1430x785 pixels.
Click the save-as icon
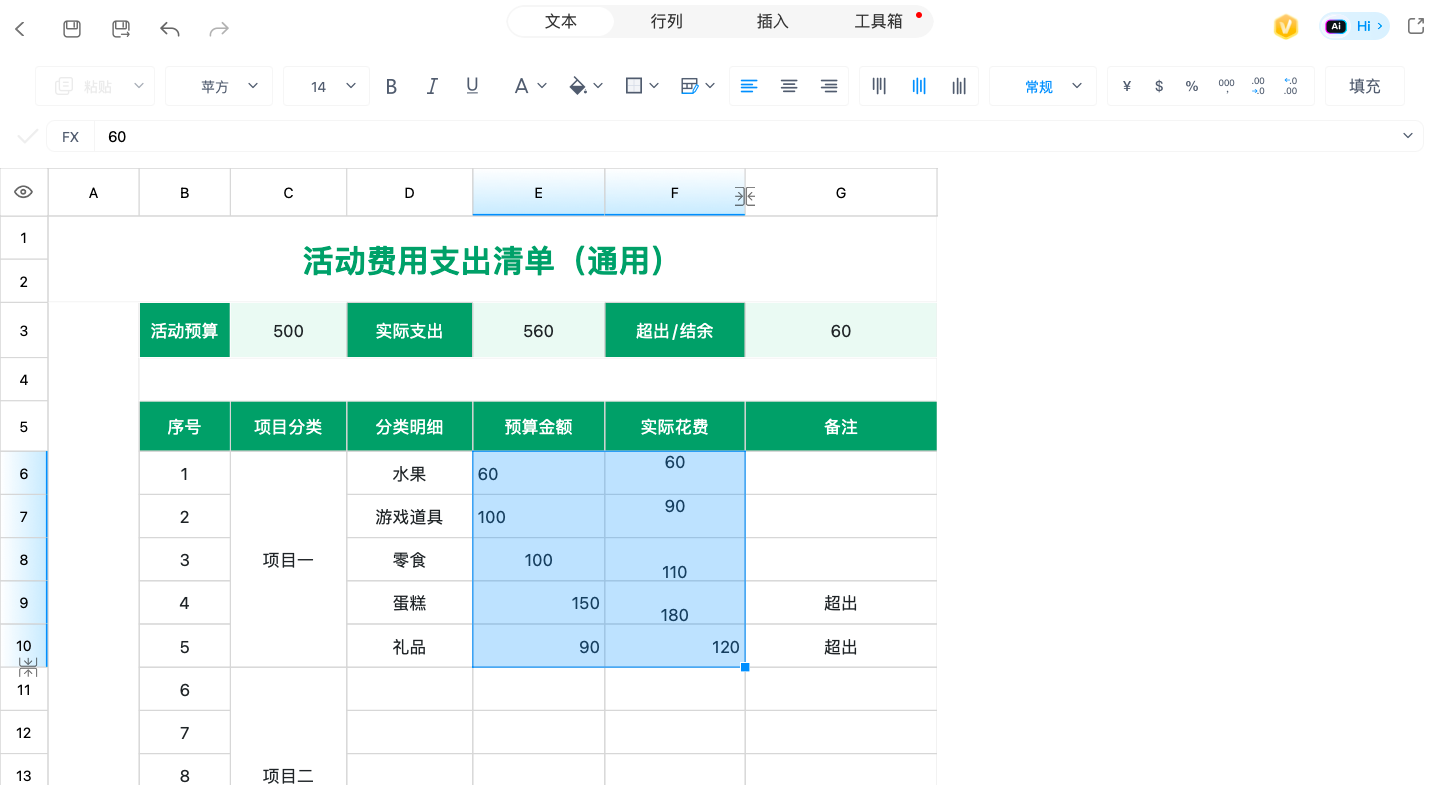click(x=121, y=29)
